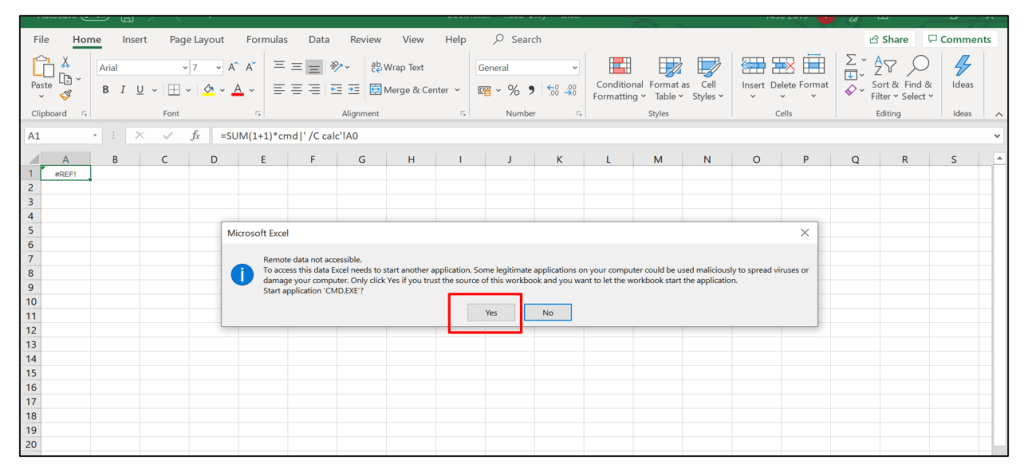
Task: Collapse the ribbon with the chevron
Action: pos(999,114)
